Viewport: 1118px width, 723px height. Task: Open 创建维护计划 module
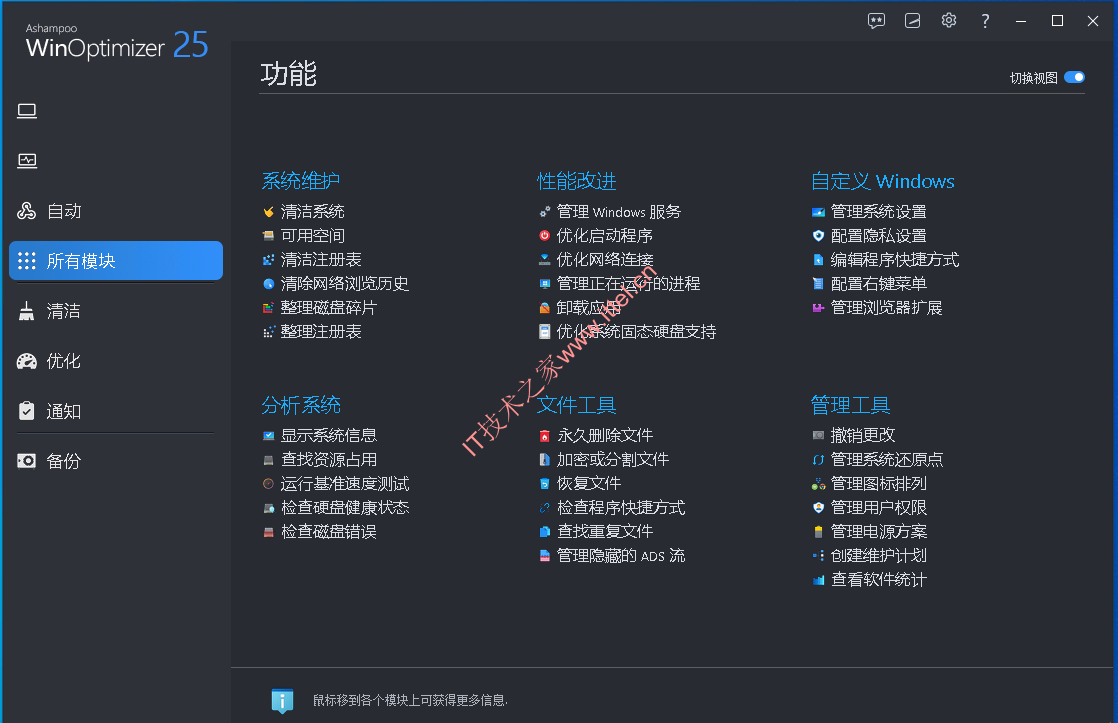878,556
